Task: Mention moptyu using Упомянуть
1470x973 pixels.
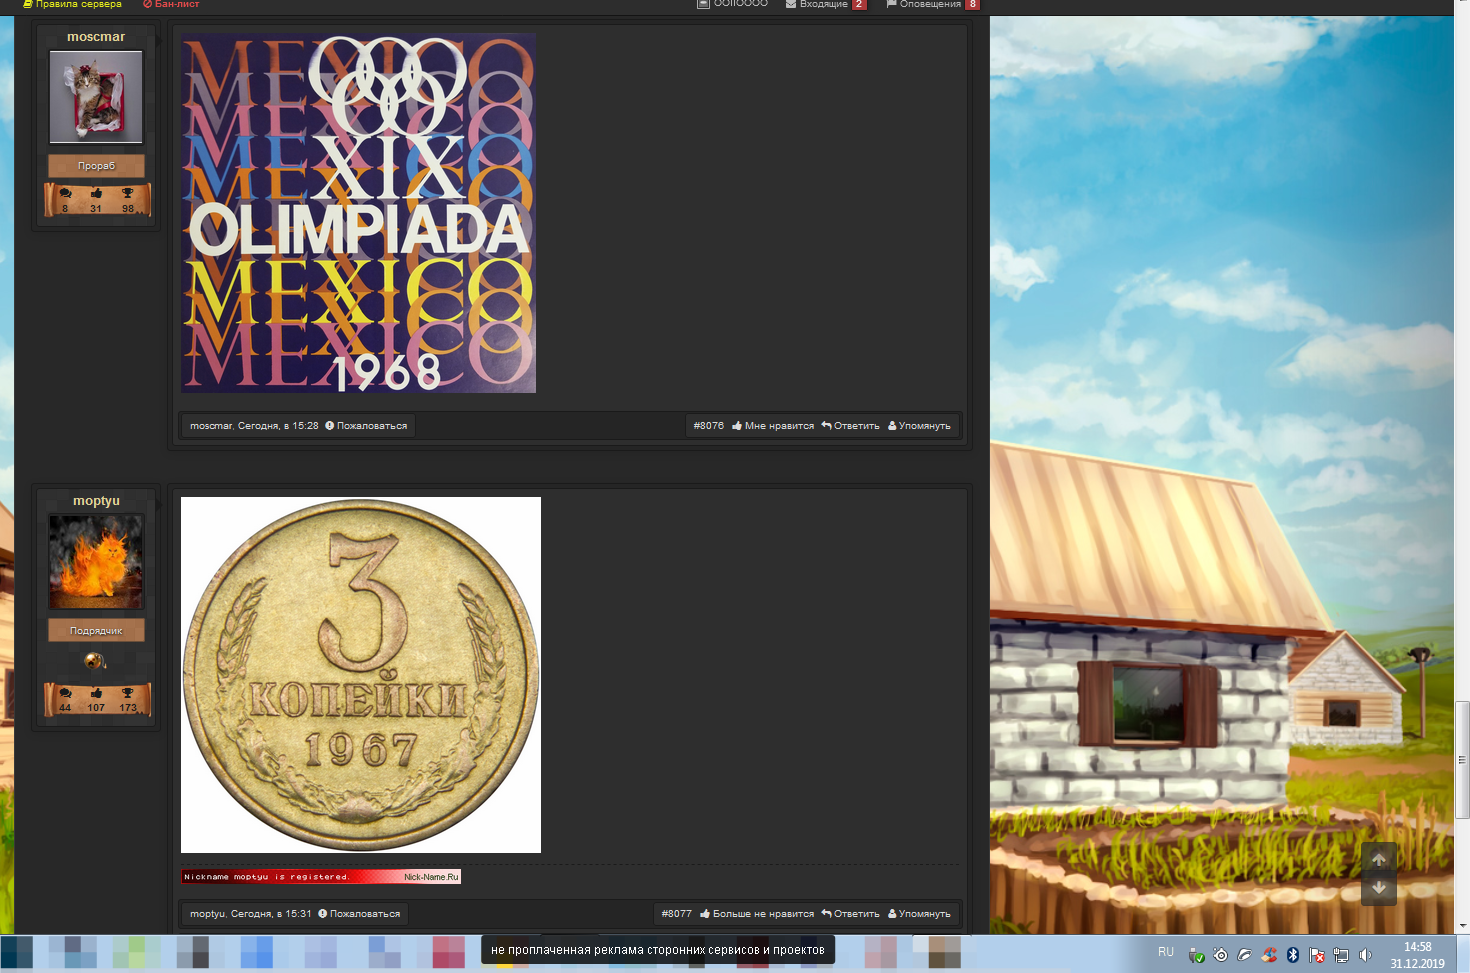Action: point(919,914)
